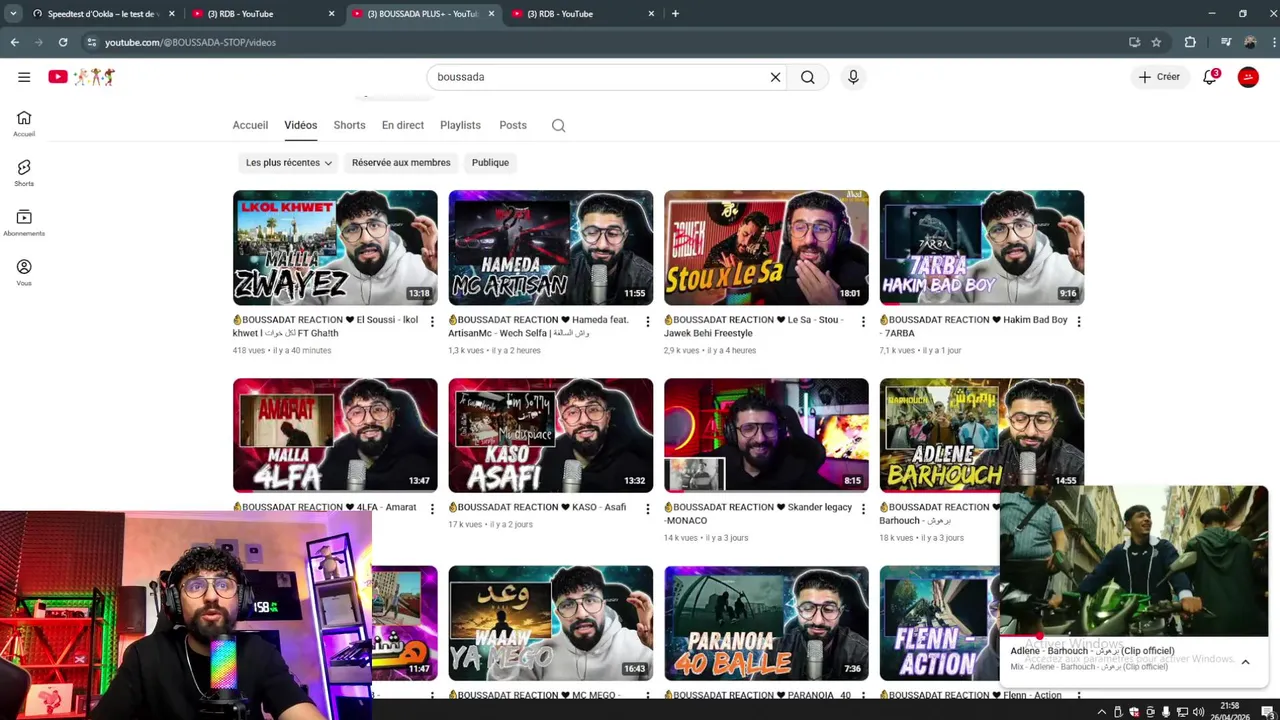Show hidden system tray icons
Image resolution: width=1280 pixels, height=720 pixels.
pyautogui.click(x=1102, y=712)
